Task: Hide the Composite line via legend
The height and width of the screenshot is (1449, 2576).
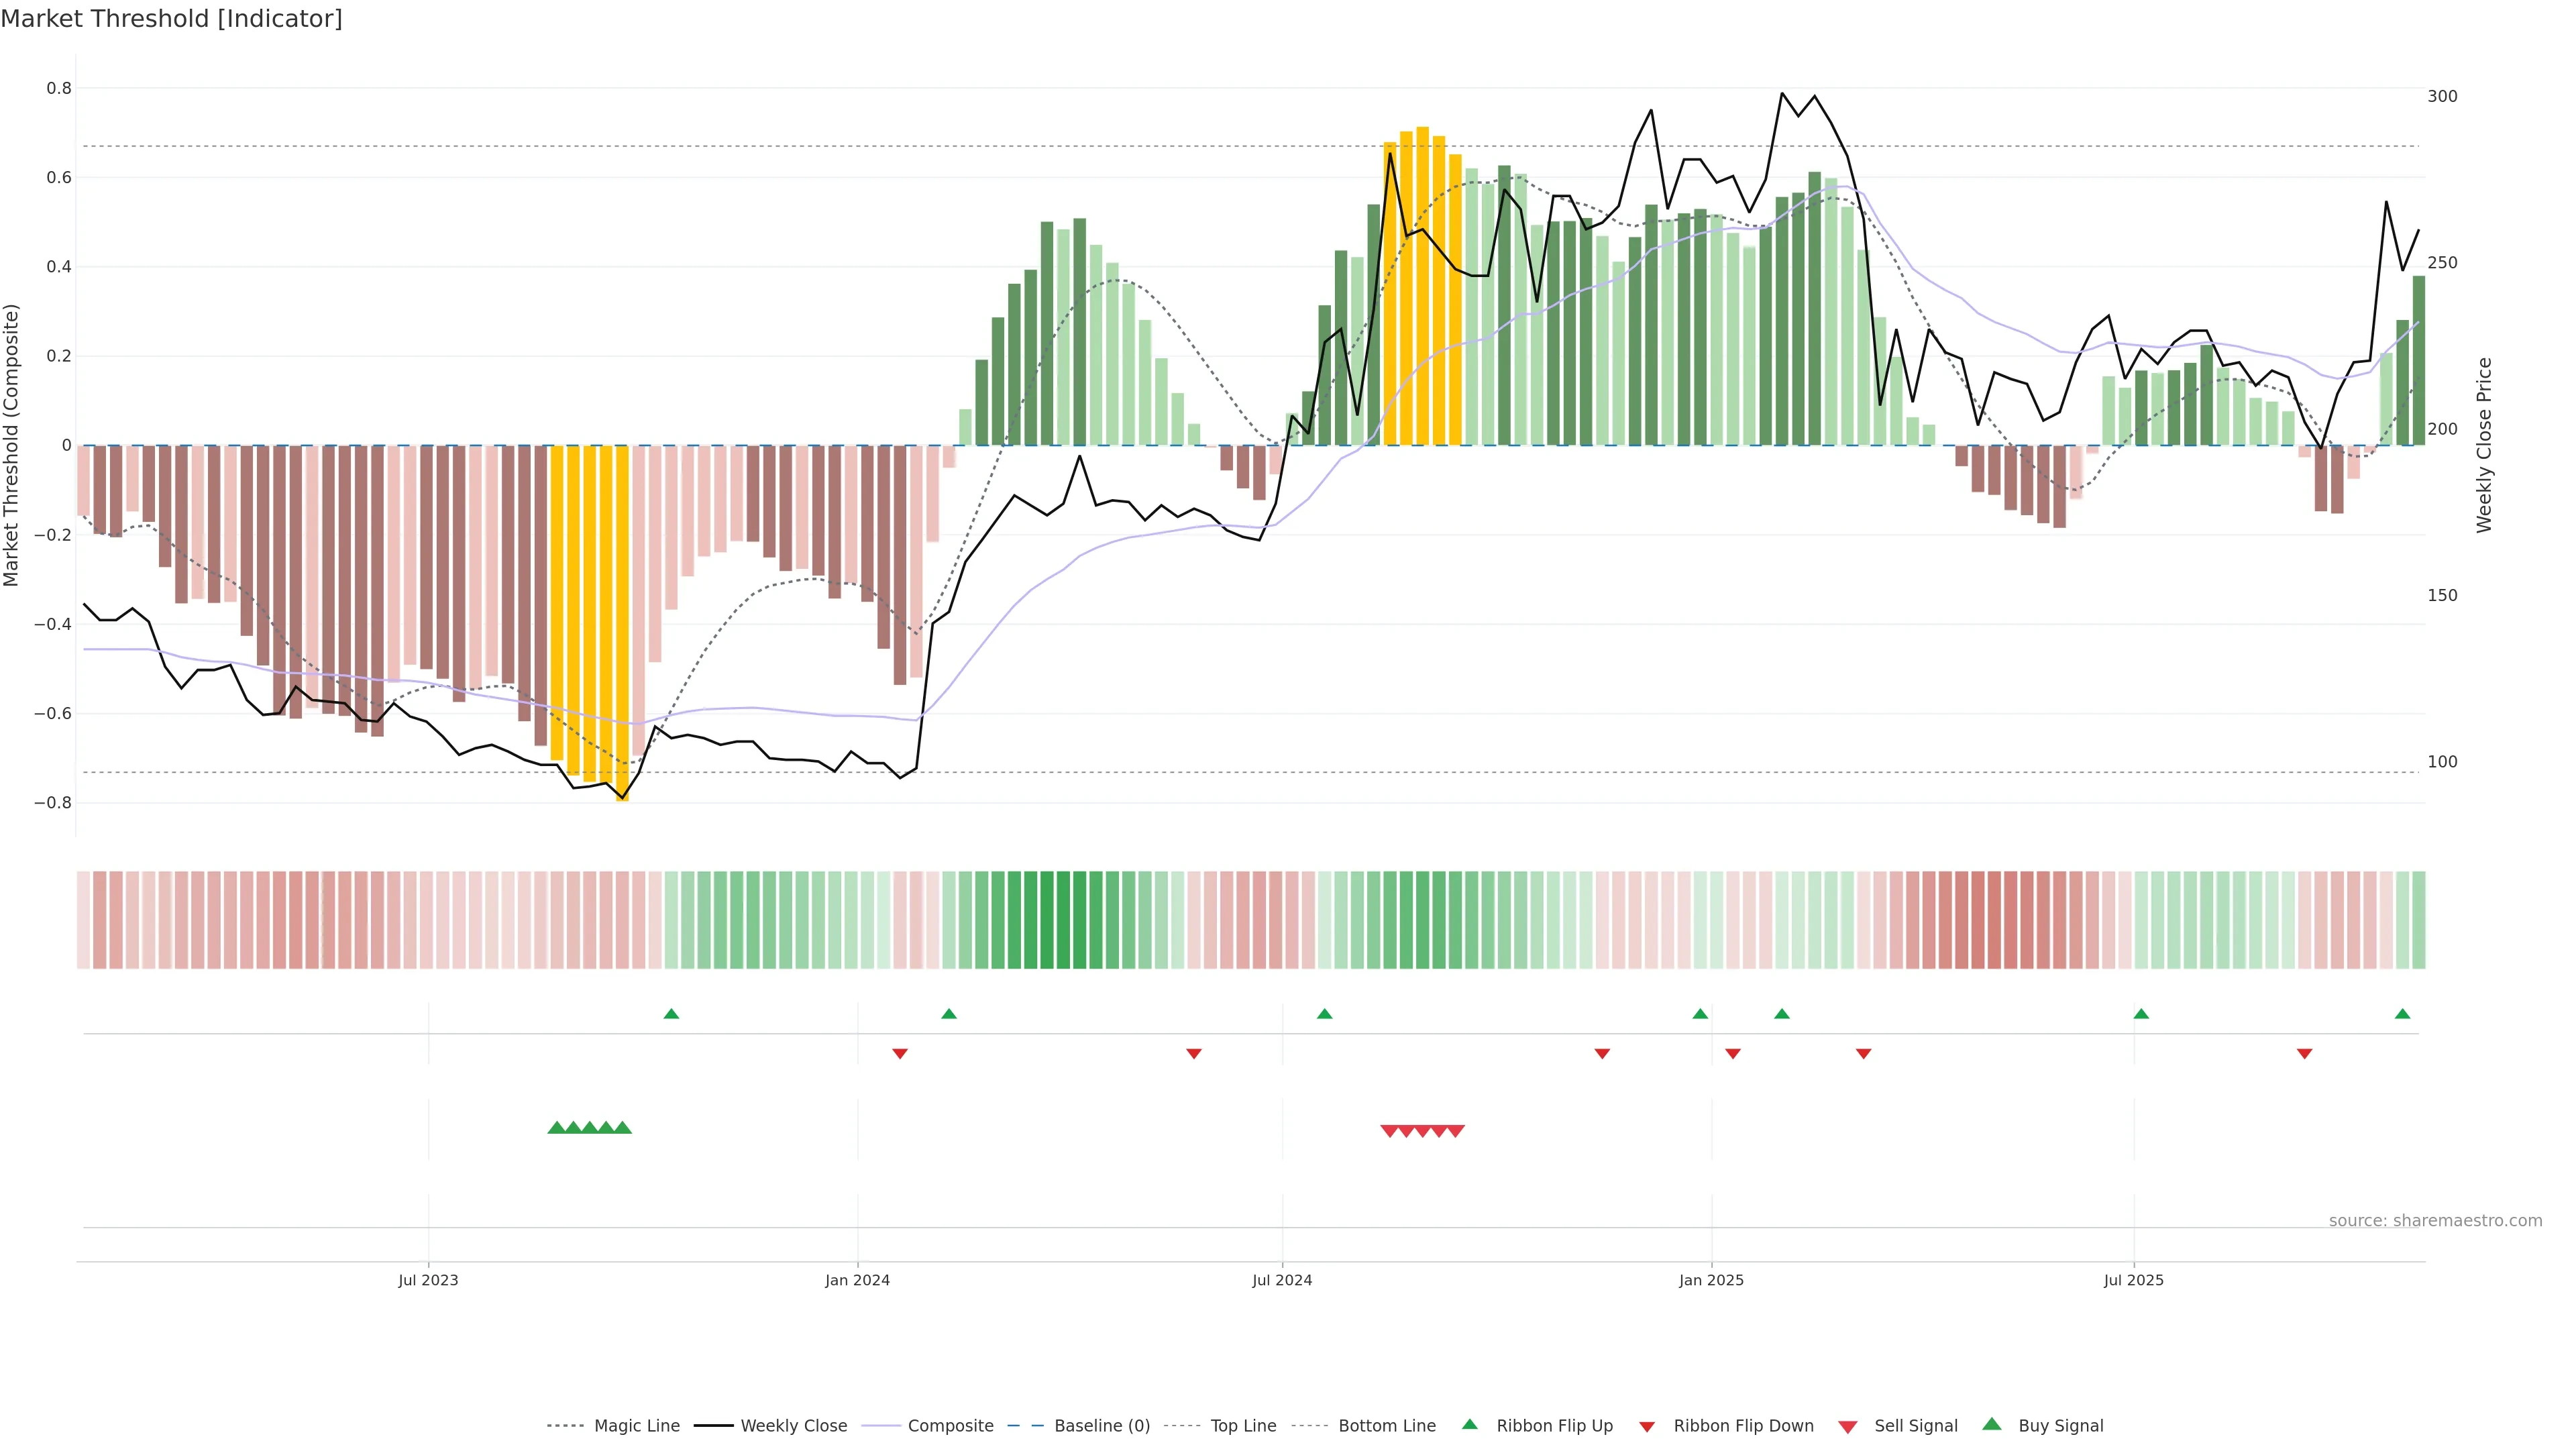Action: coord(950,1426)
